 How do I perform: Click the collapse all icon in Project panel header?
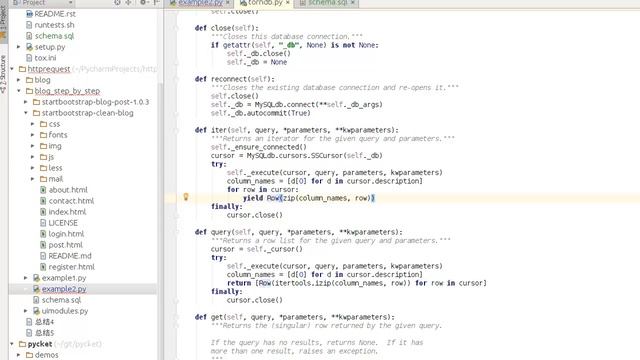click(x=128, y=2)
